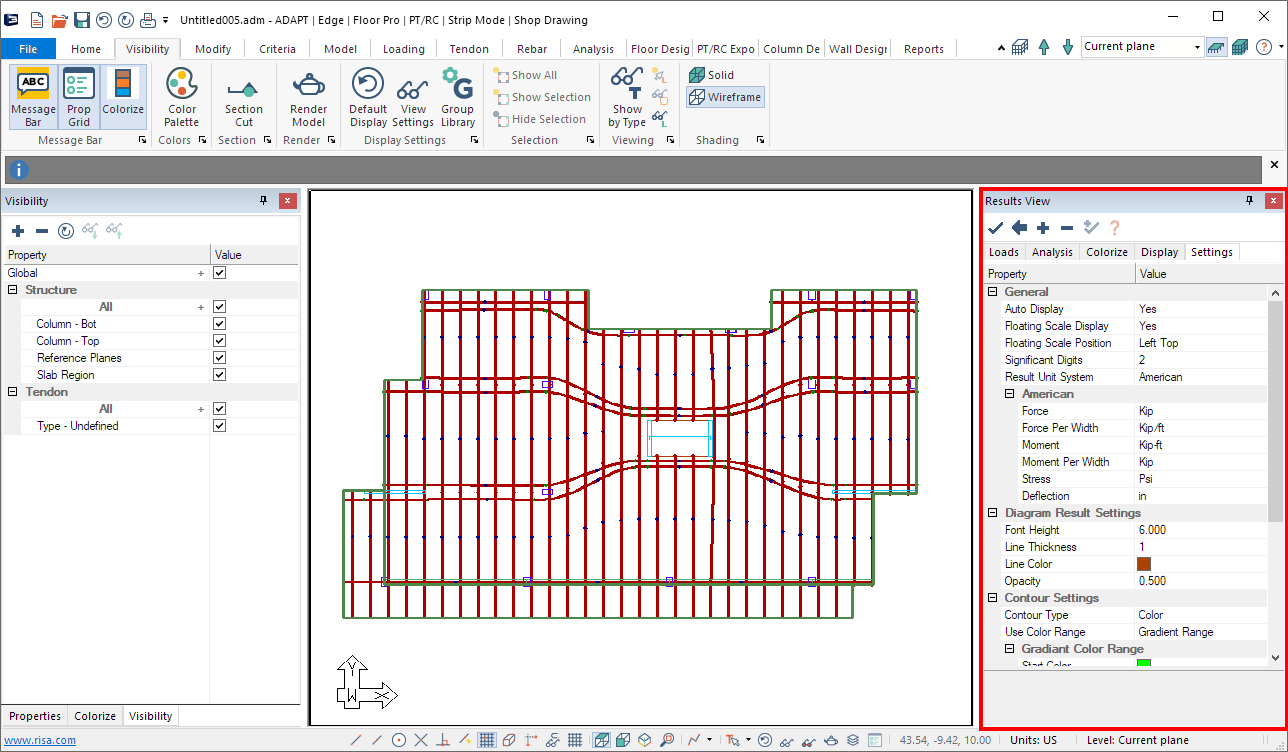Screen dimensions: 1288x752
Task: Open the Colorize tab in Results View
Action: [1106, 252]
